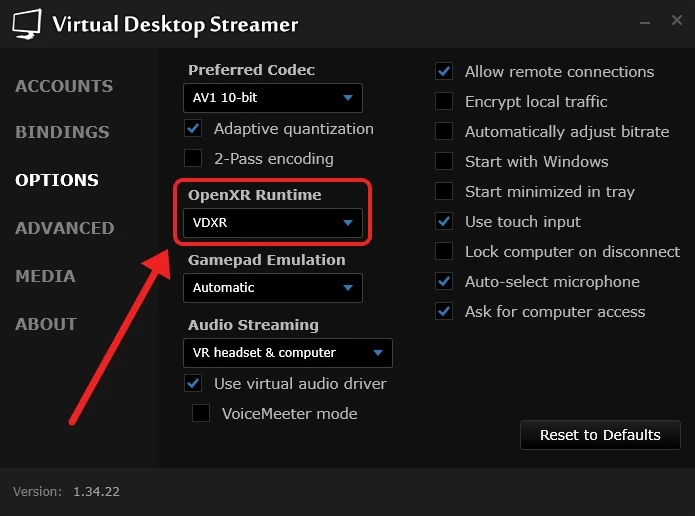This screenshot has width=695, height=516.
Task: Turn on Automatically adjust bitrate
Action: [444, 131]
